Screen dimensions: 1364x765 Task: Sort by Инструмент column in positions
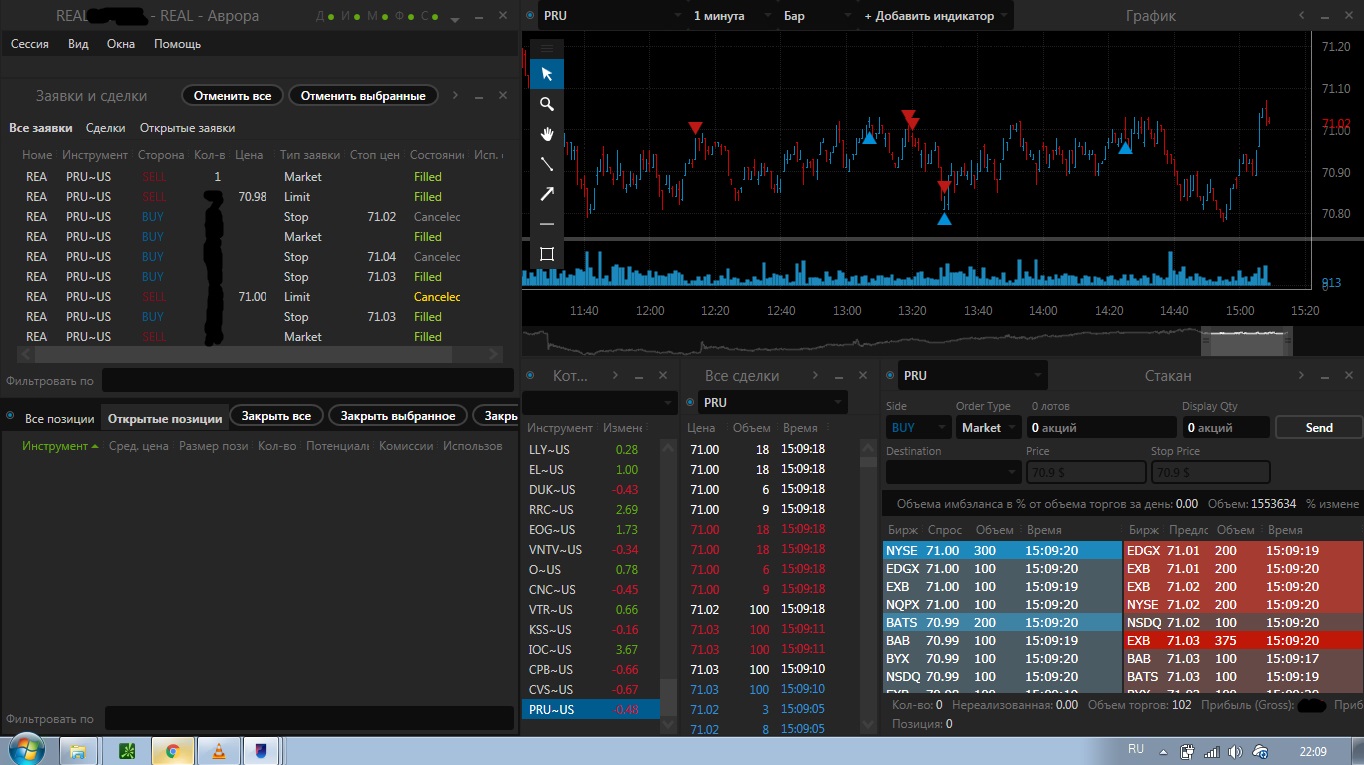click(60, 446)
